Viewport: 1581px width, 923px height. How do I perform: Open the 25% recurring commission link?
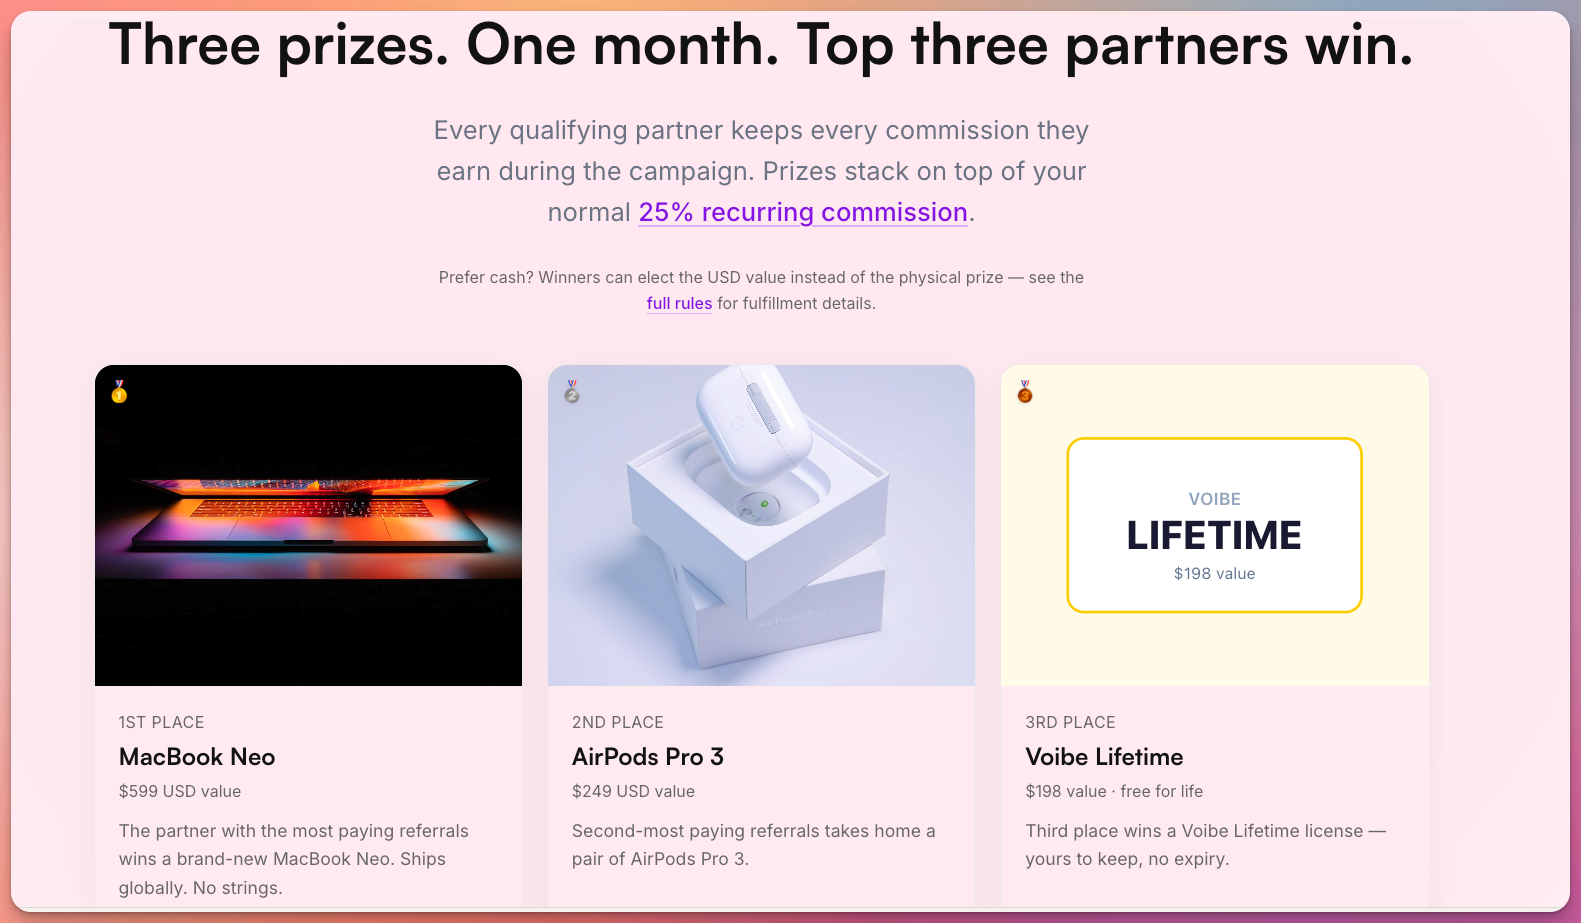point(803,213)
